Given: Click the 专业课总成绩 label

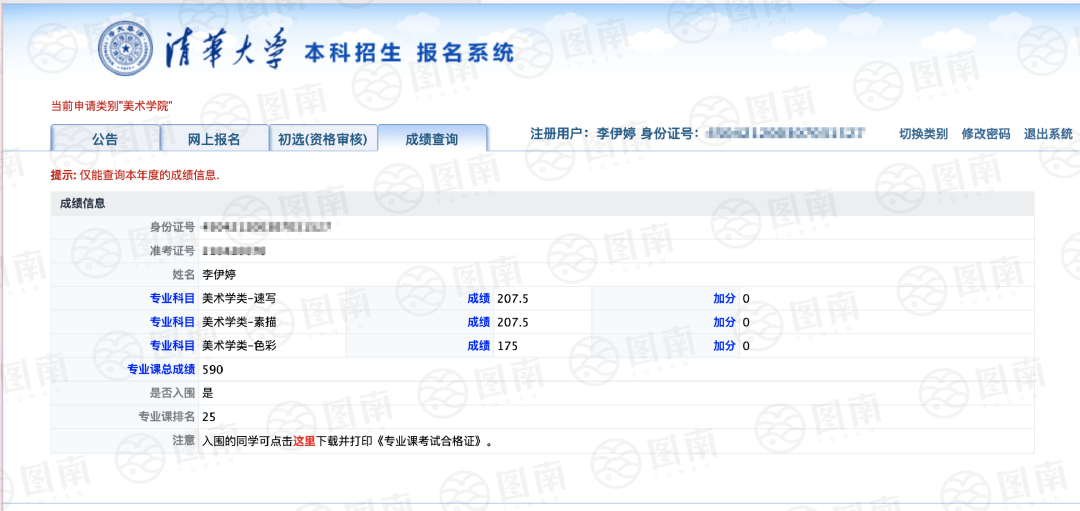Looking at the screenshot, I should coord(161,369).
